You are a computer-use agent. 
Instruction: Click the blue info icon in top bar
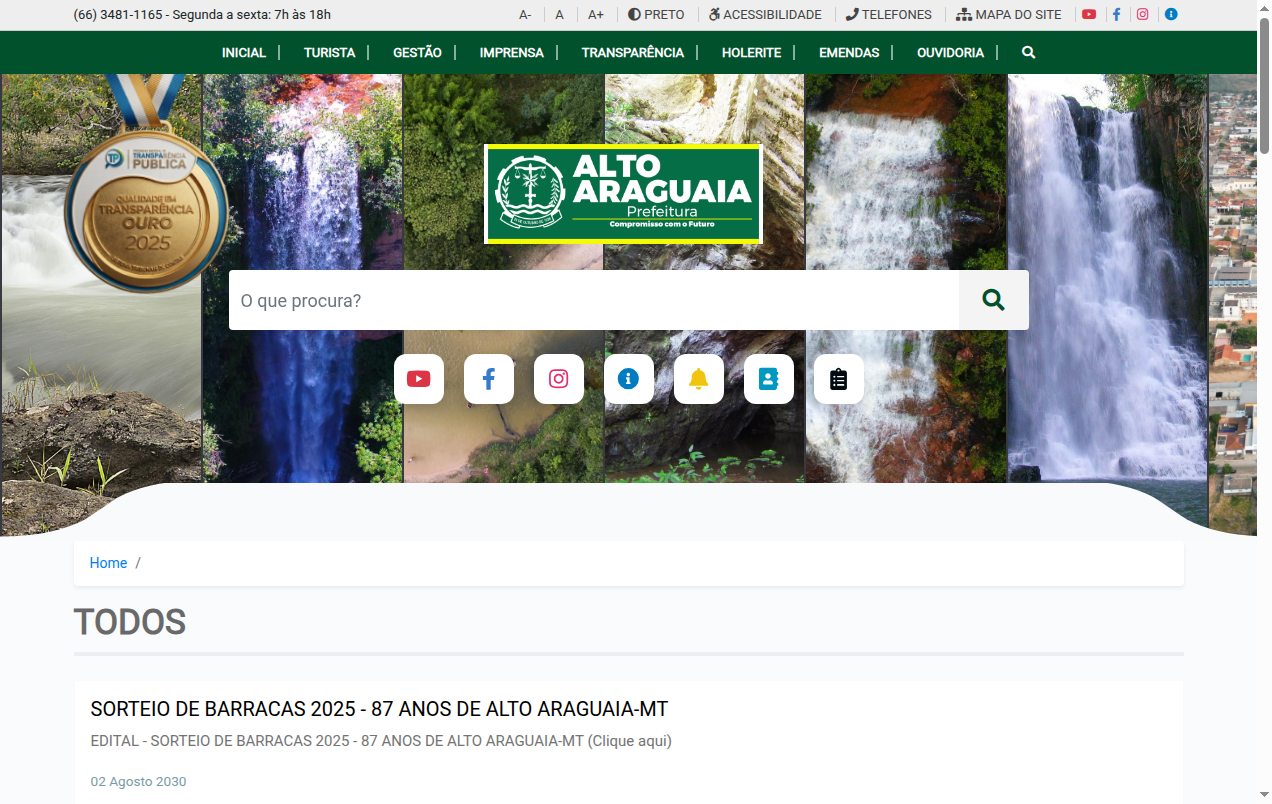tap(1171, 15)
